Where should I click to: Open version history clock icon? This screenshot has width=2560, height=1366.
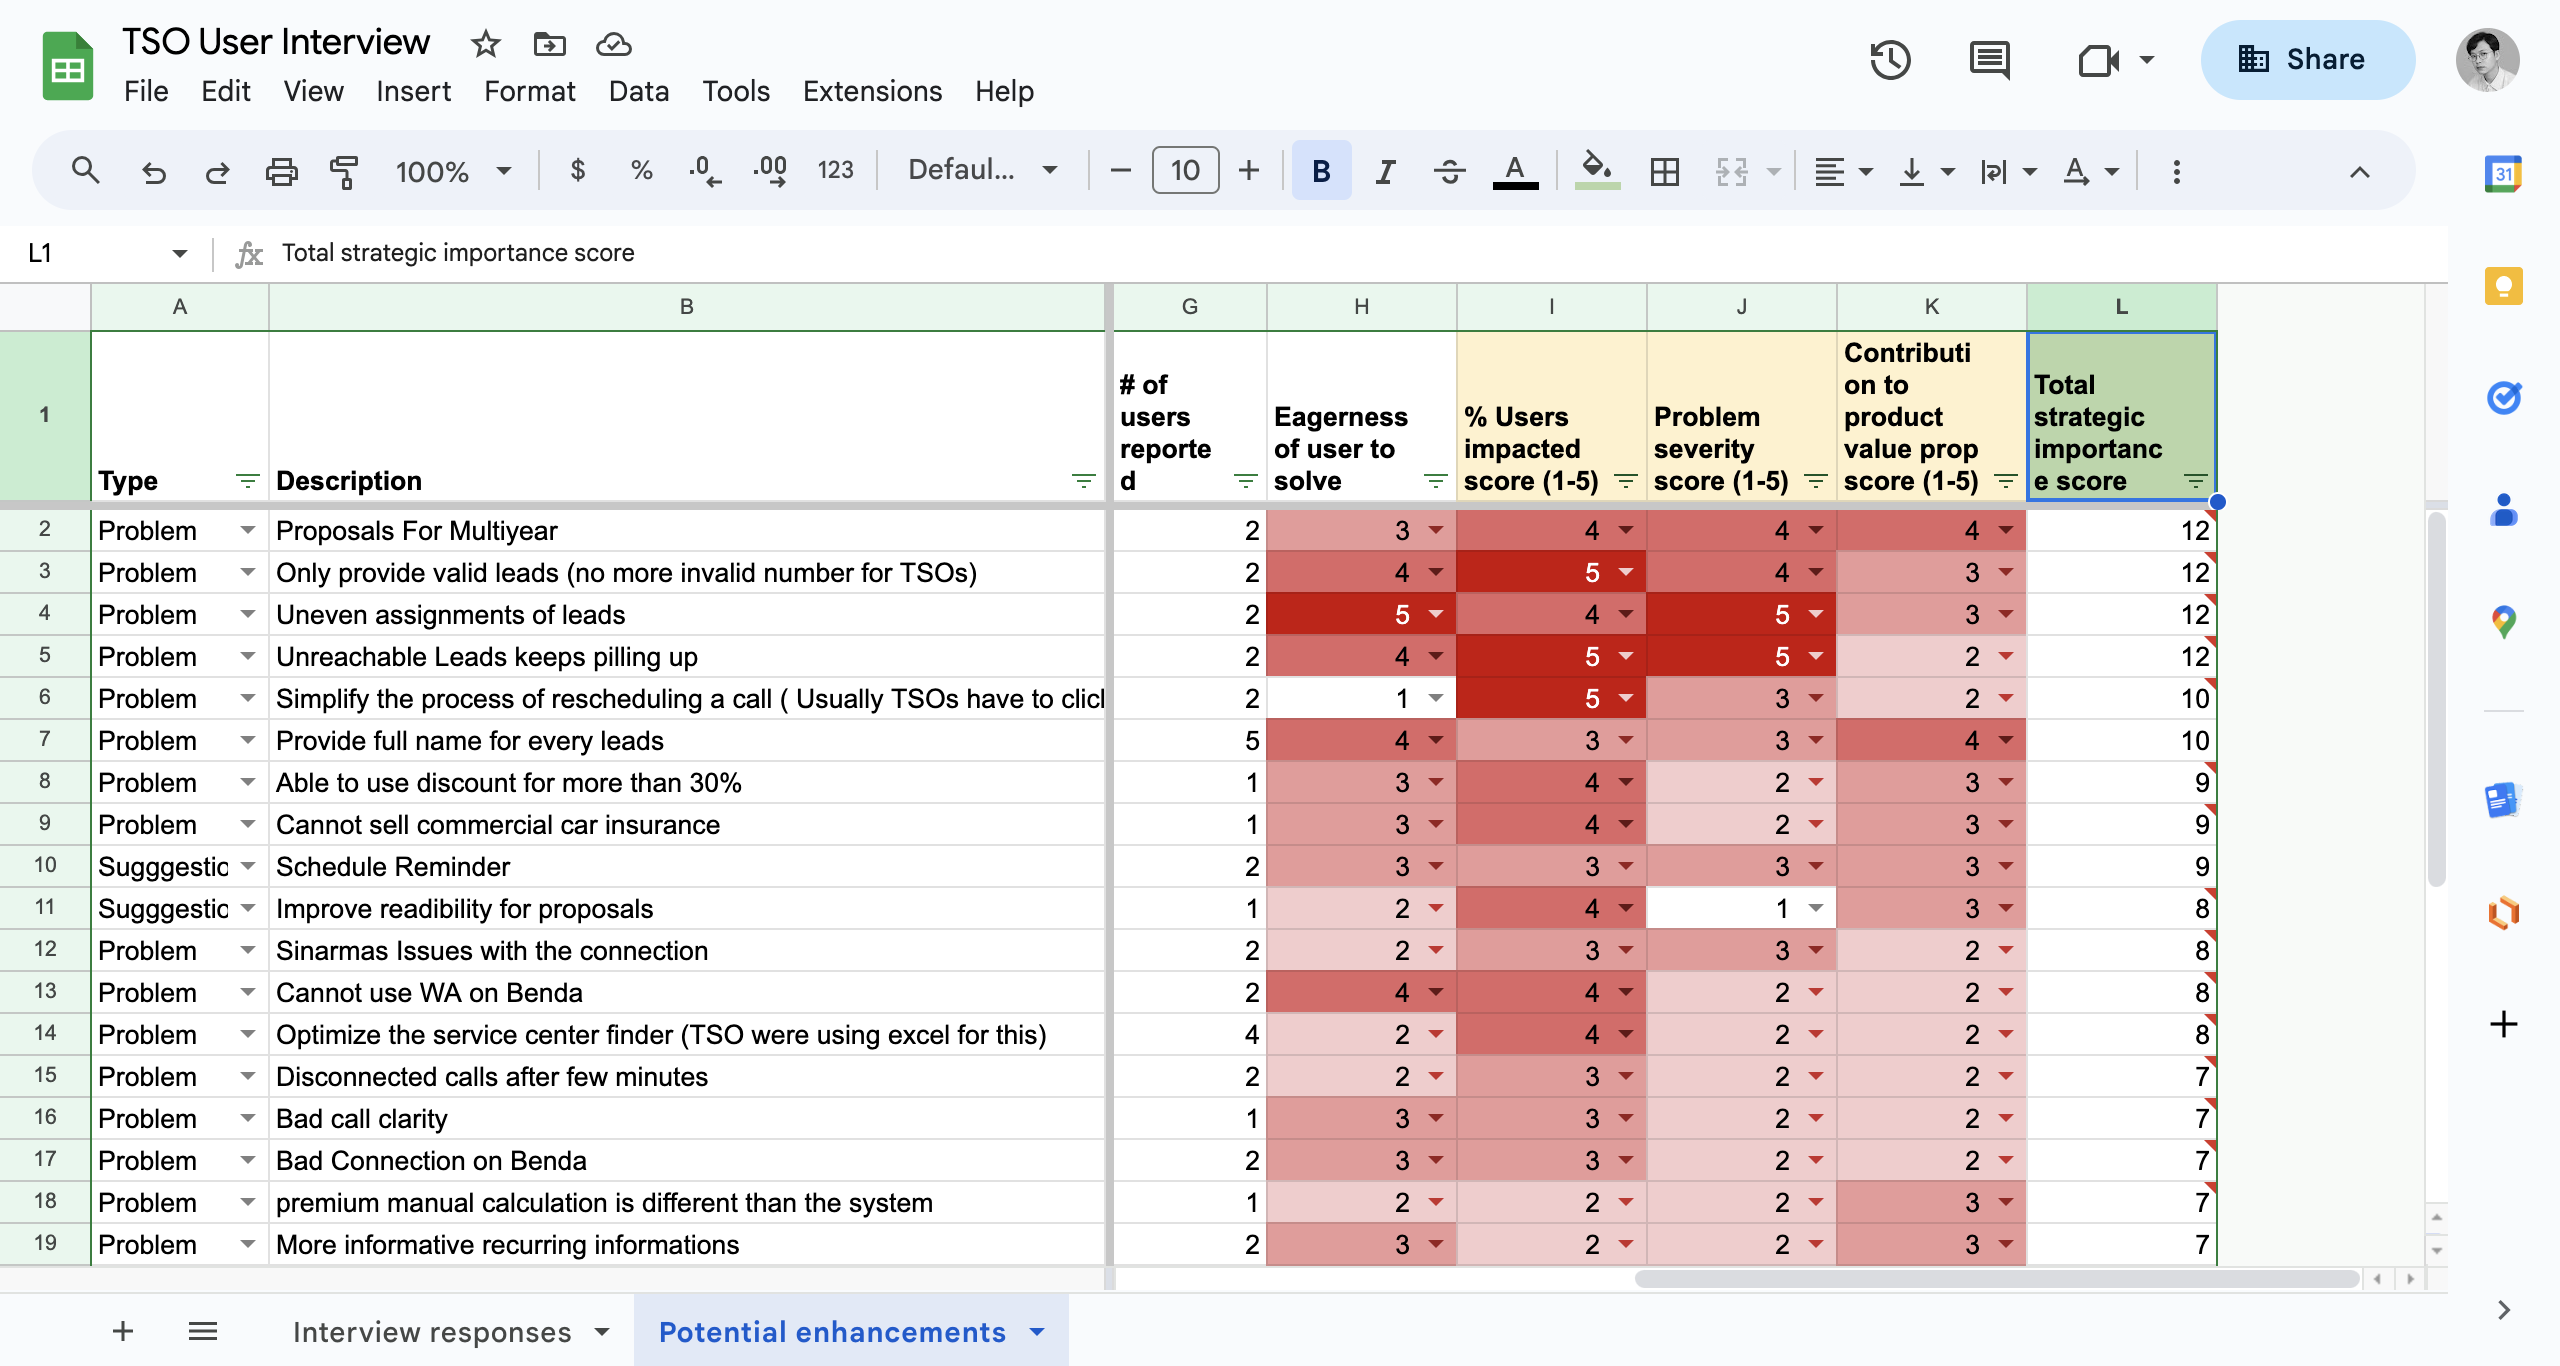tap(1890, 60)
